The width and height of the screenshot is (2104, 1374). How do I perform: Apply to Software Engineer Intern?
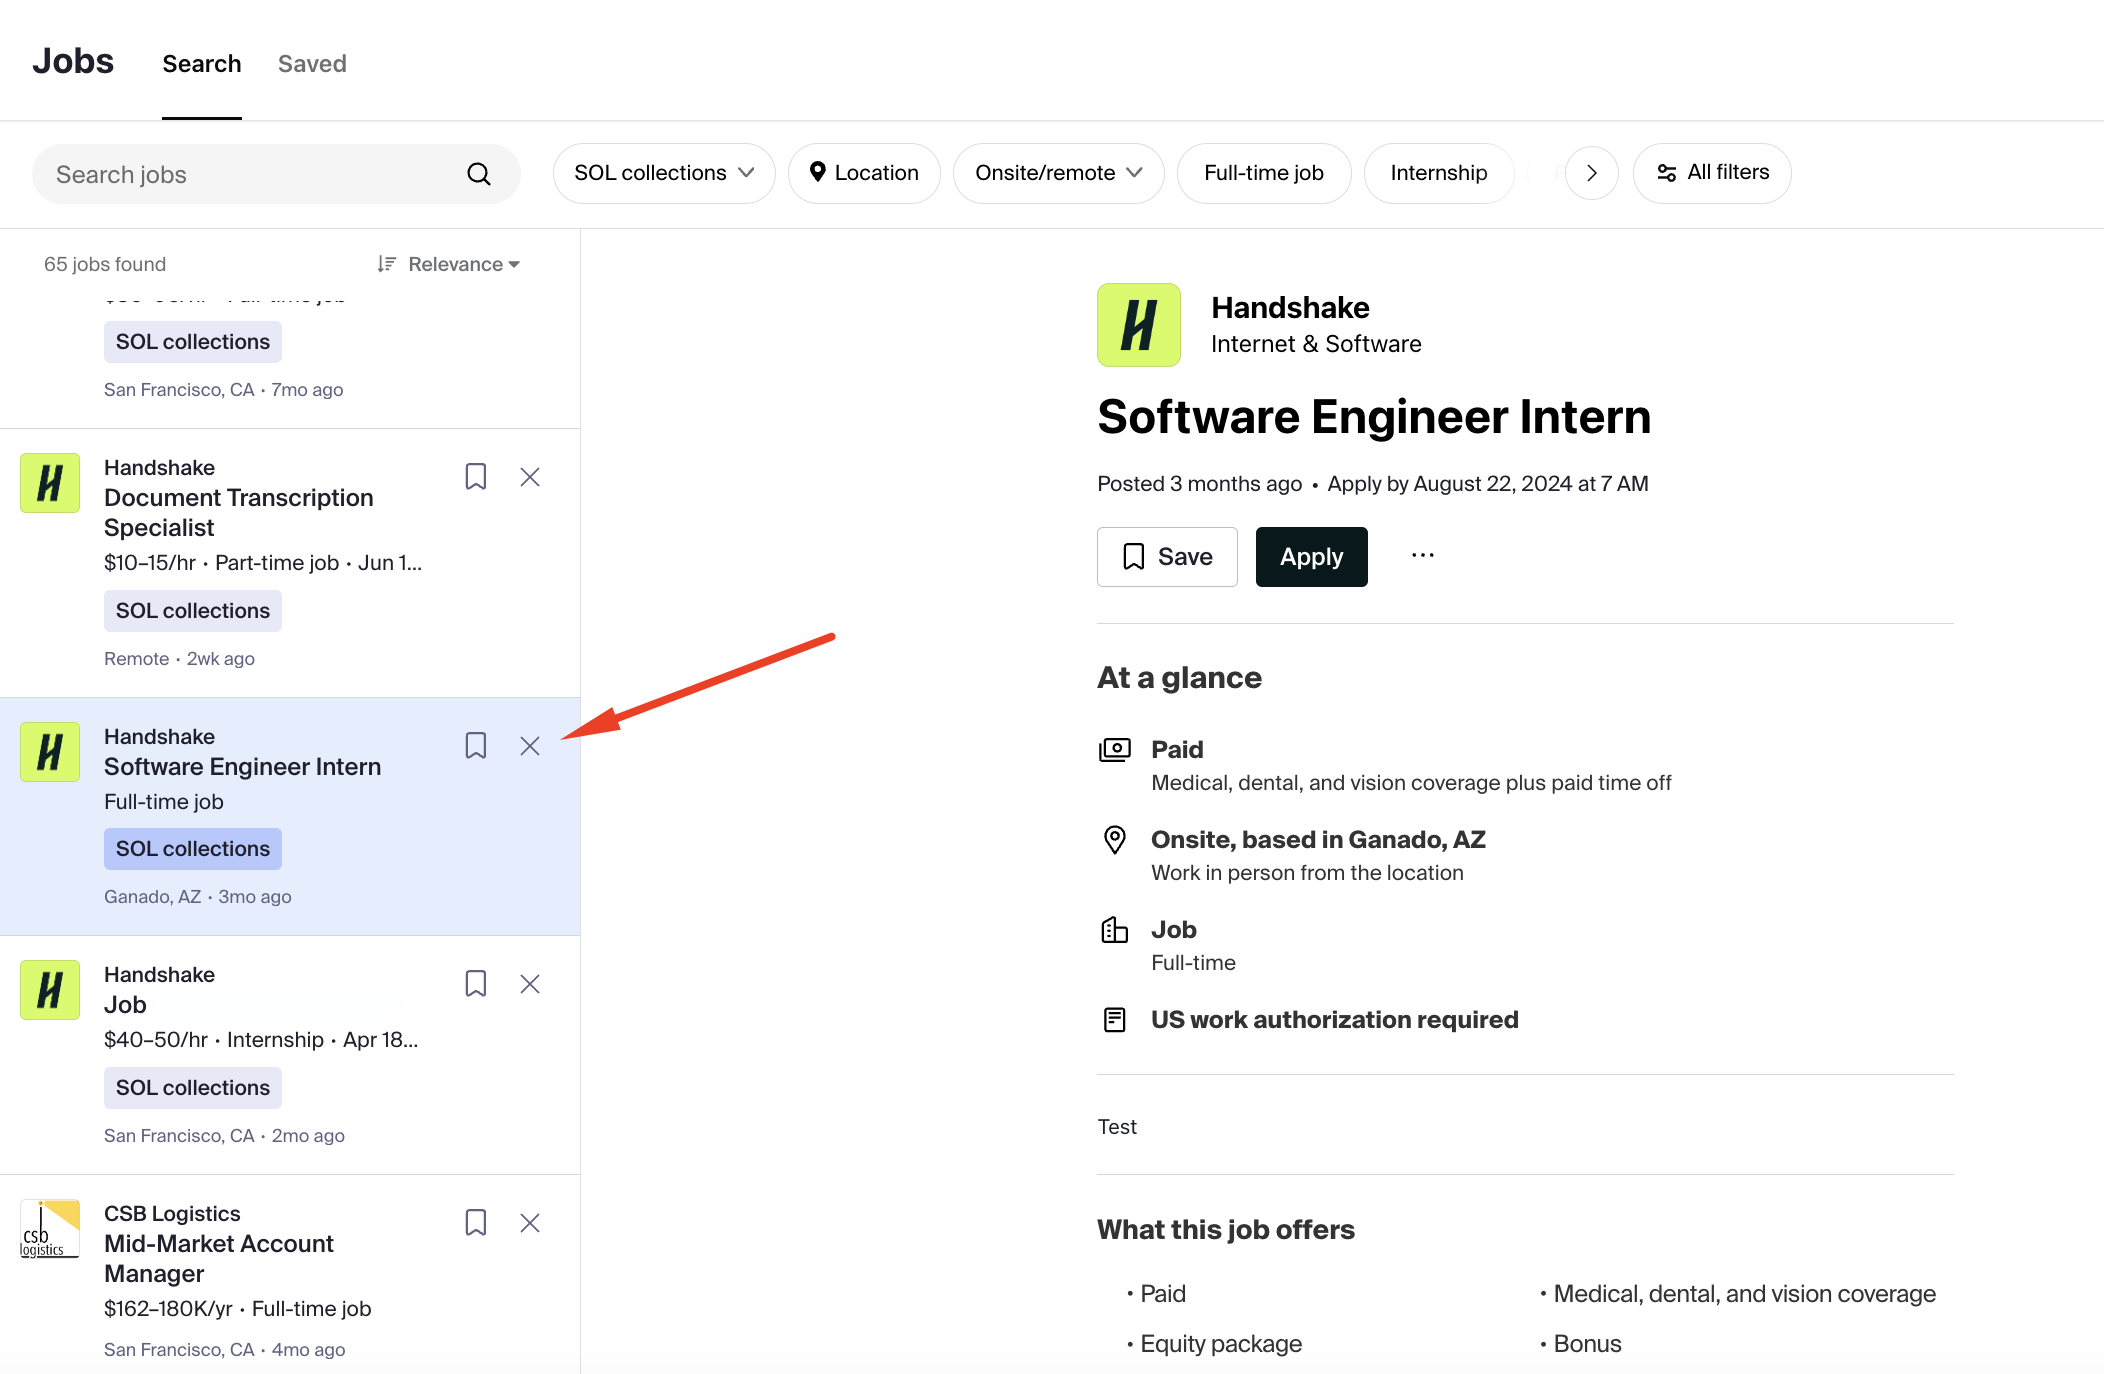(1312, 557)
